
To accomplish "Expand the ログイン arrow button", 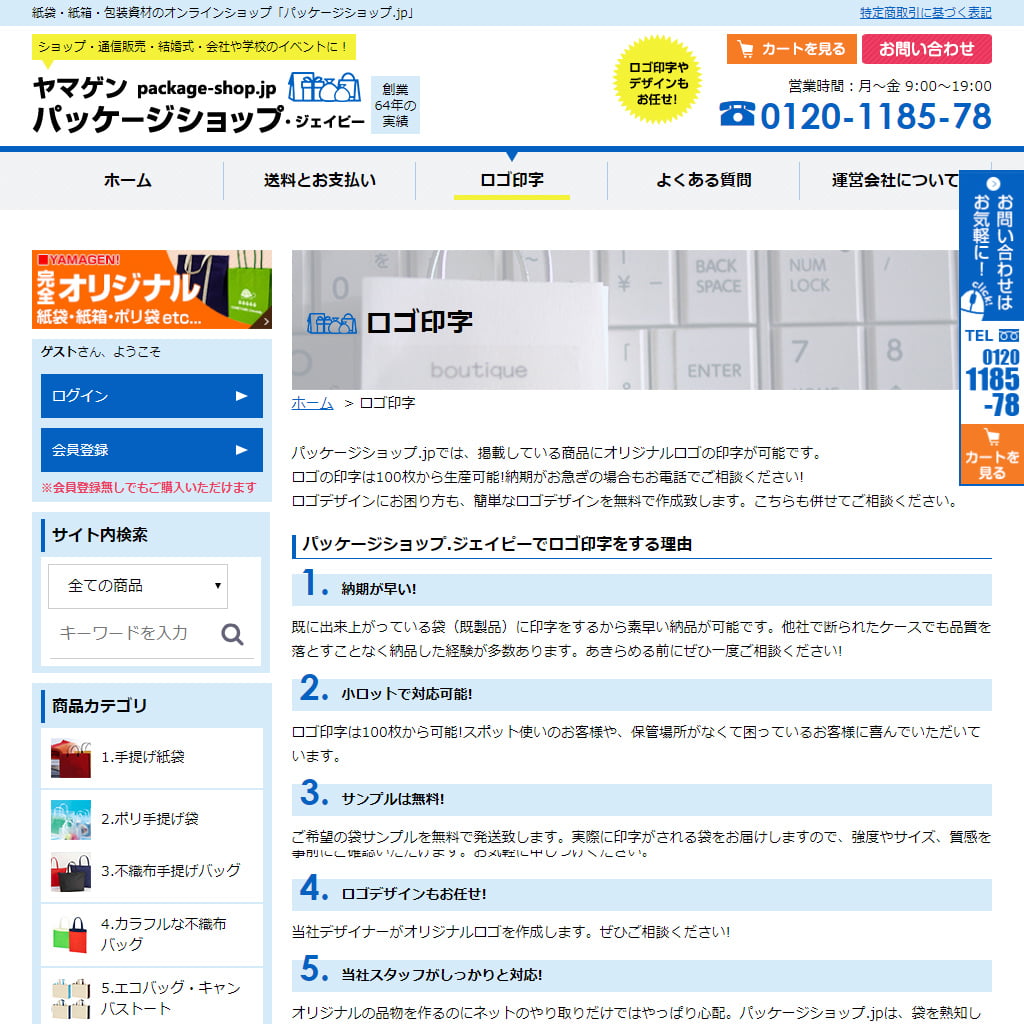I will [x=241, y=396].
